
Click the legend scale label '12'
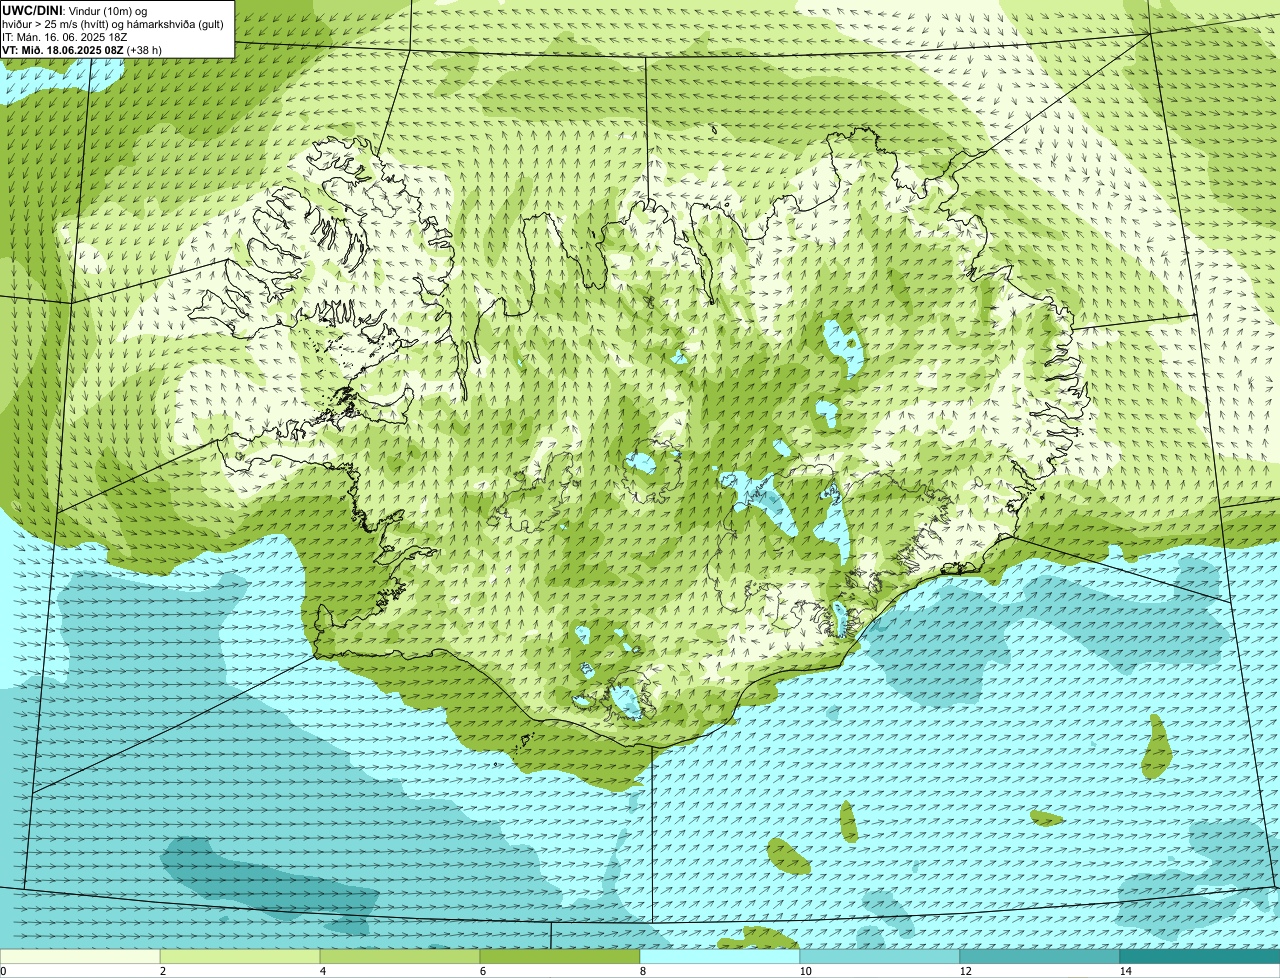coord(965,971)
